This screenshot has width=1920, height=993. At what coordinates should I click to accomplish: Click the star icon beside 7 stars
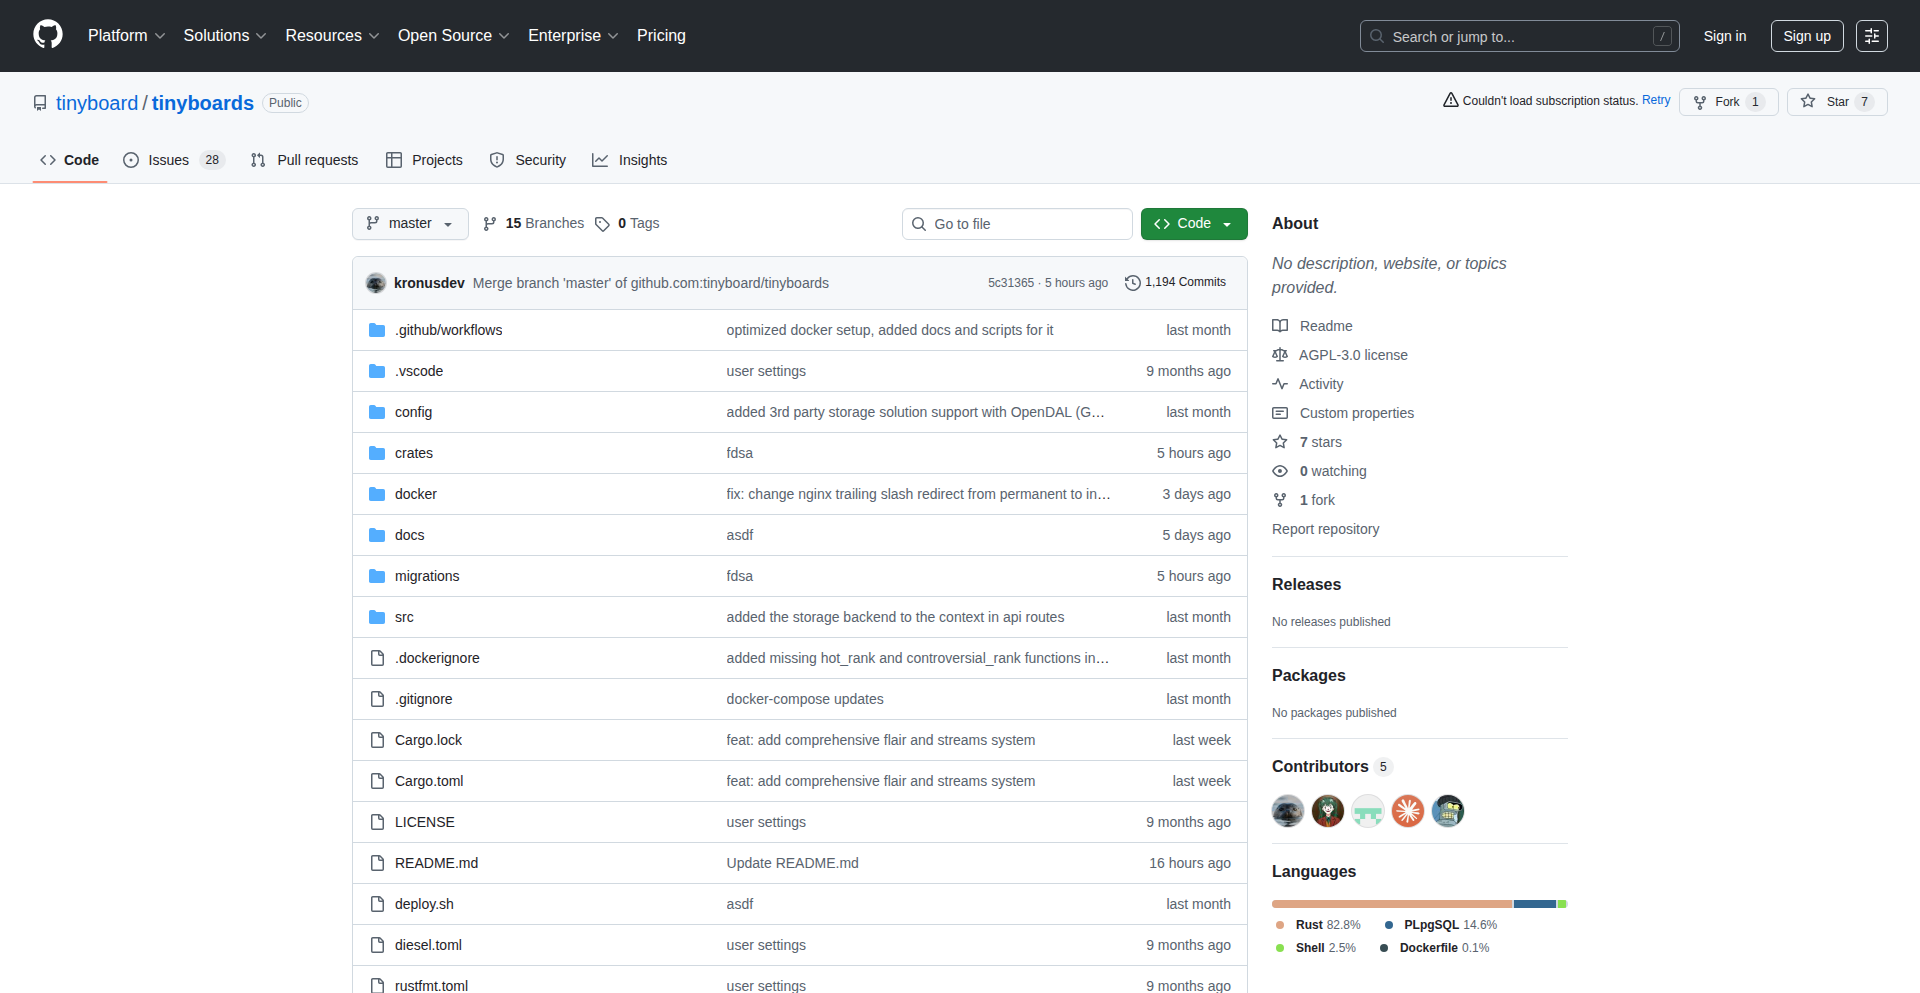point(1280,442)
